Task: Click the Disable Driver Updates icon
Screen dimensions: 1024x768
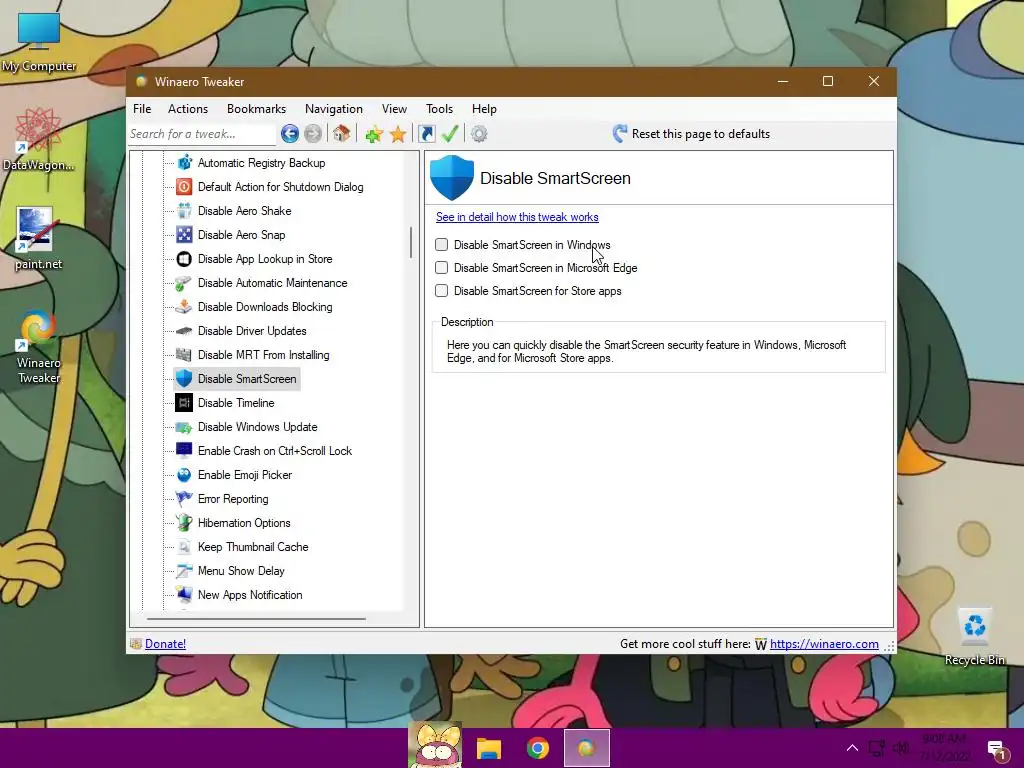Action: pyautogui.click(x=184, y=331)
